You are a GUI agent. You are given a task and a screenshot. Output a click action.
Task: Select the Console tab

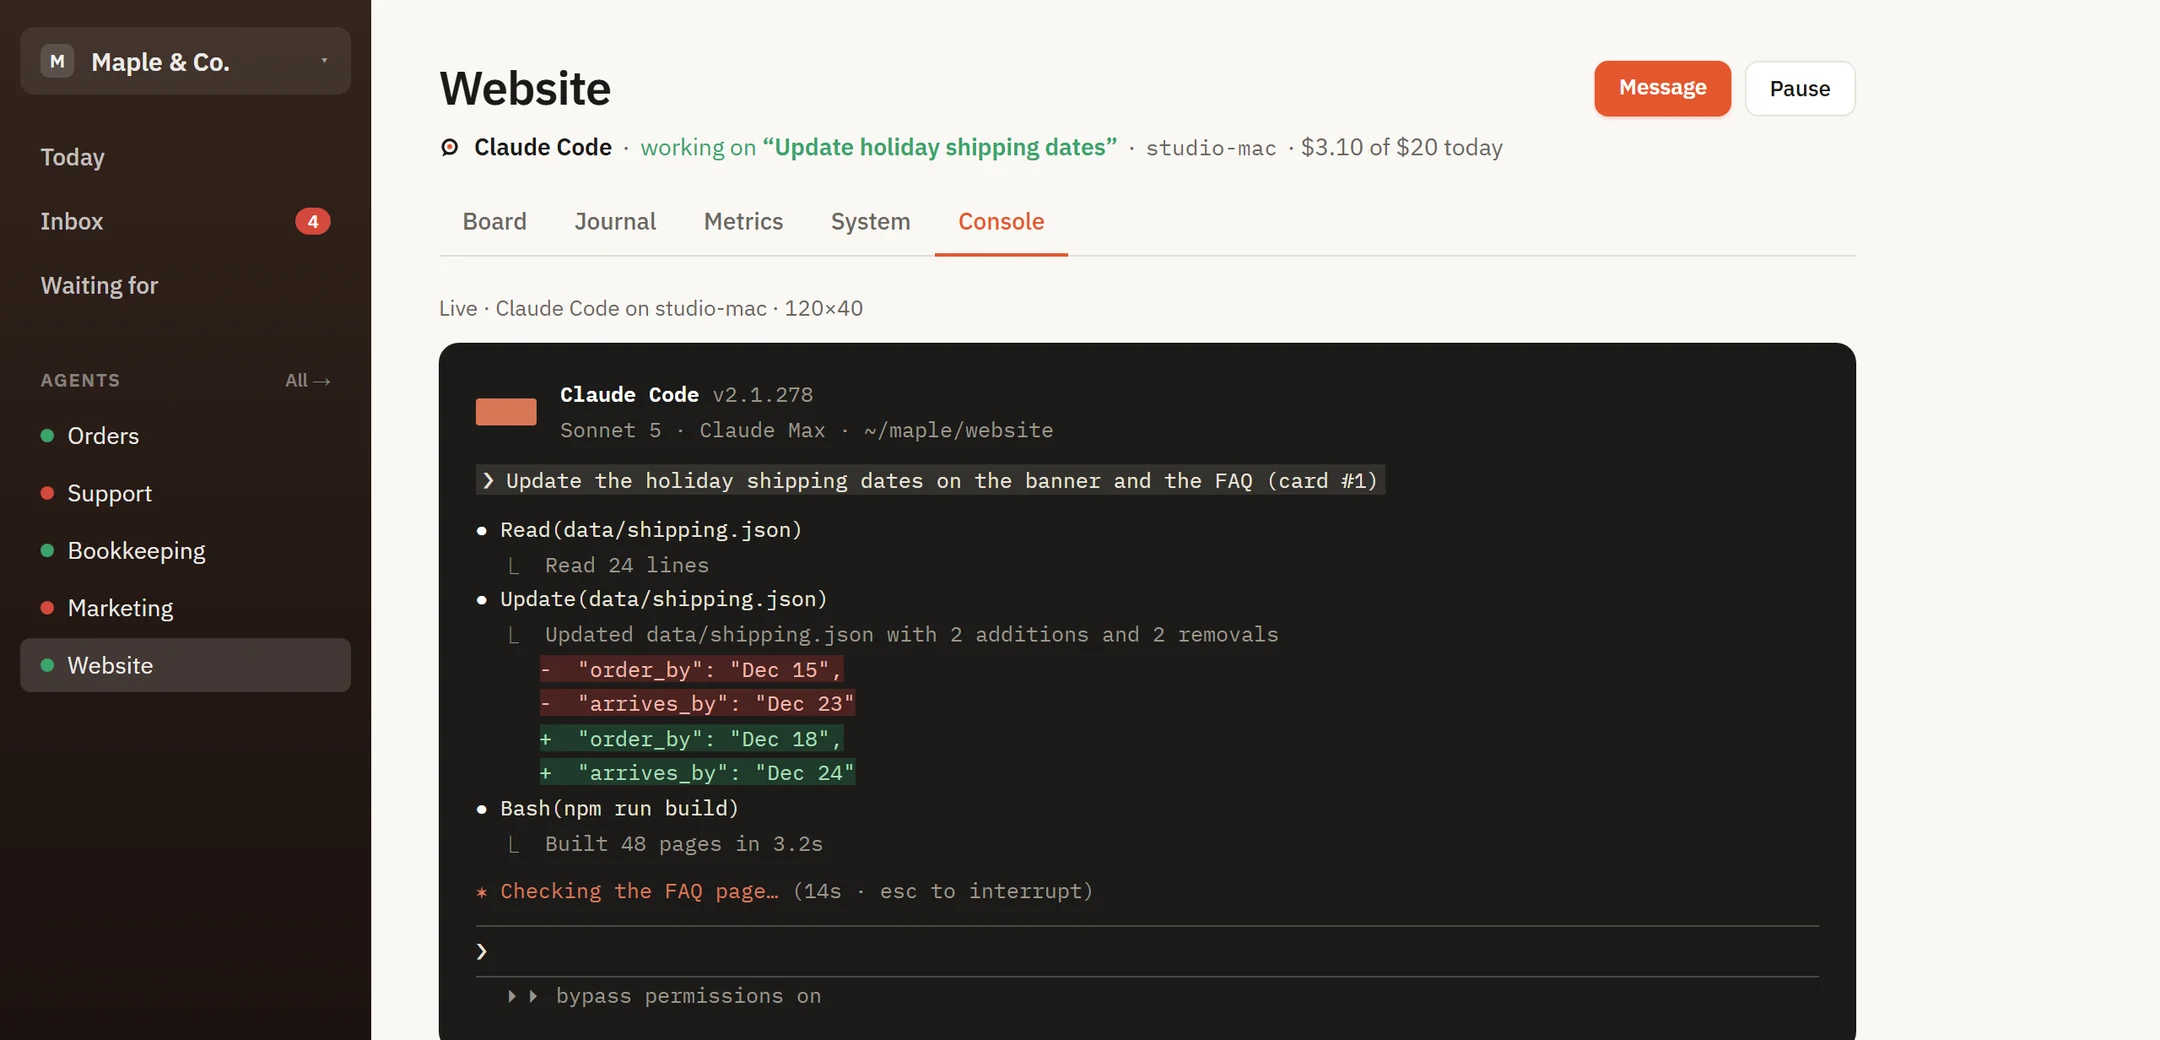pos(1001,221)
